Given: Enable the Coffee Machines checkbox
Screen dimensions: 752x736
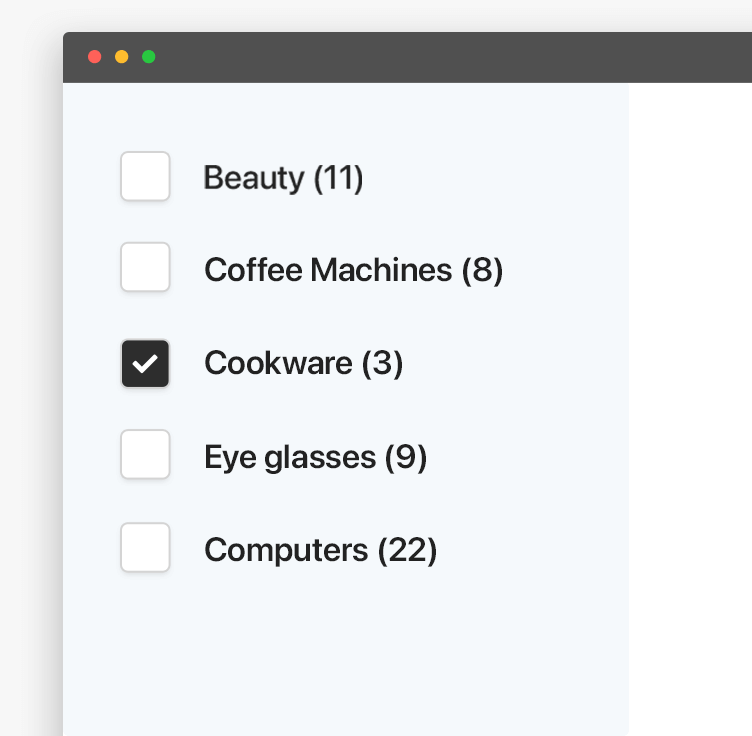Looking at the screenshot, I should point(145,268).
